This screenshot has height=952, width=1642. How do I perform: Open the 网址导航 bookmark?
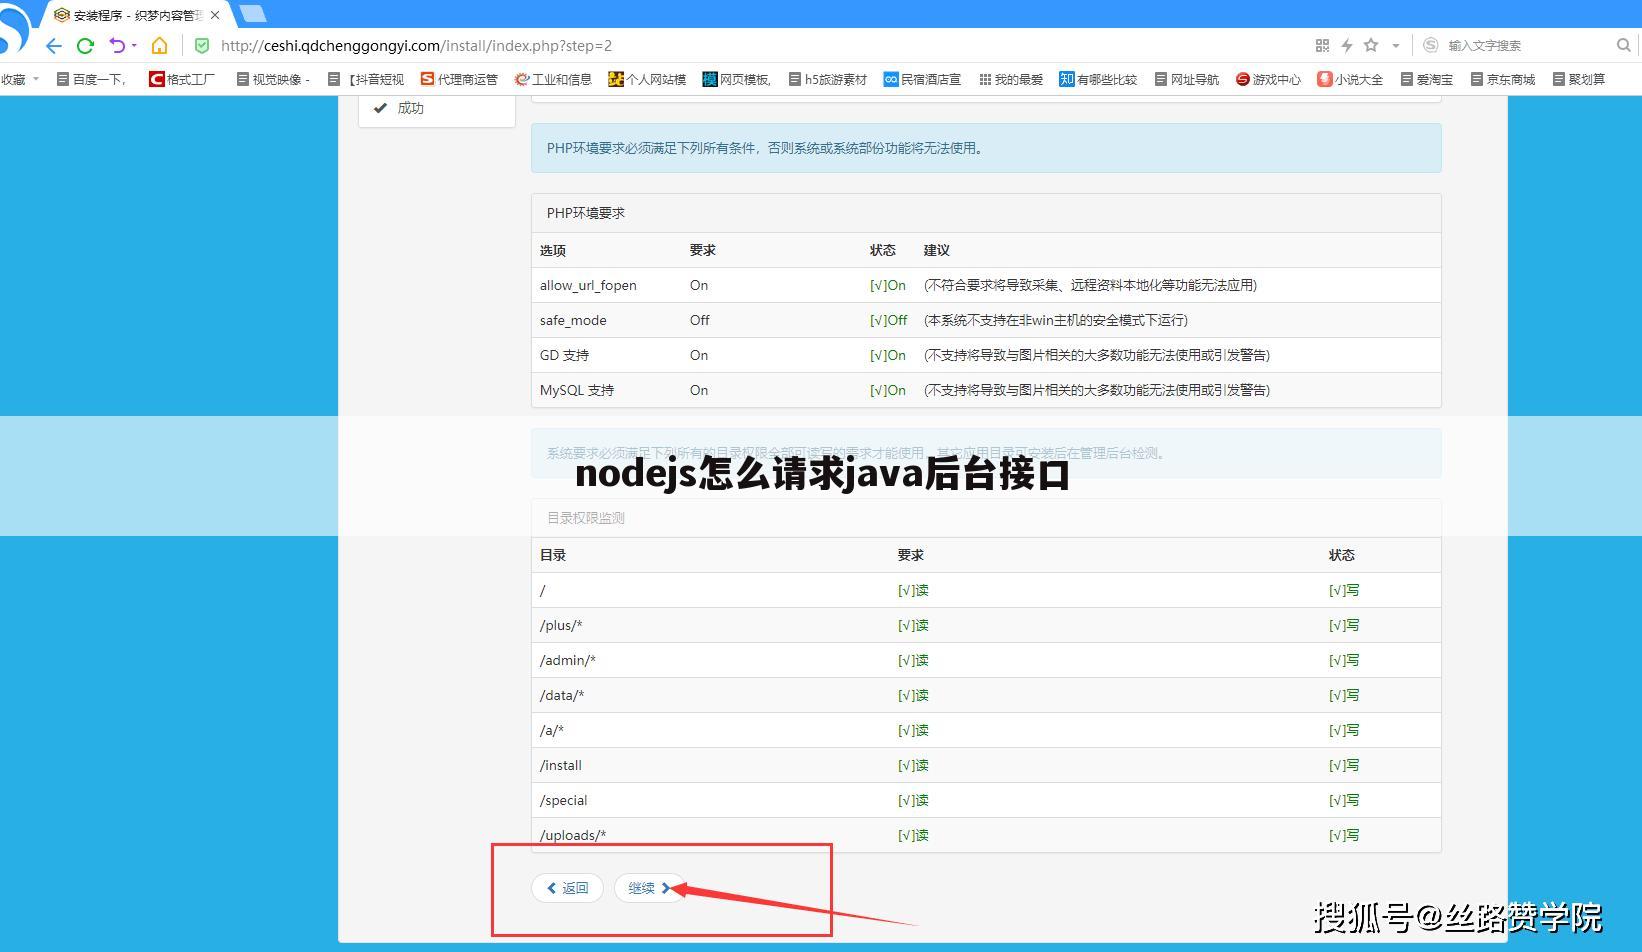coord(1187,79)
